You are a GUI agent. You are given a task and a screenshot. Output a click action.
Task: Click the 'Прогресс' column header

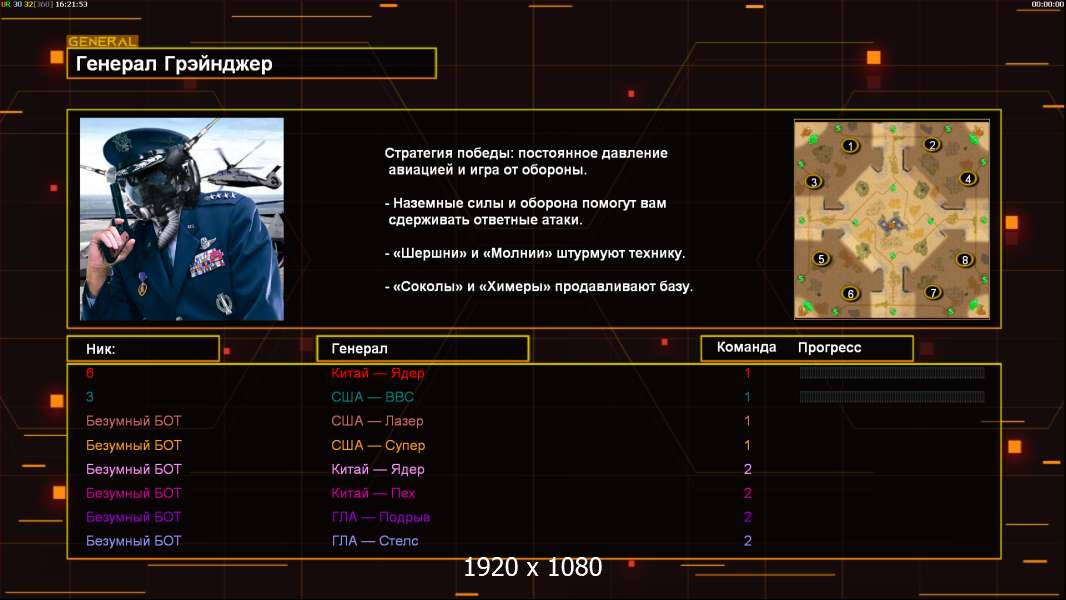pos(829,347)
